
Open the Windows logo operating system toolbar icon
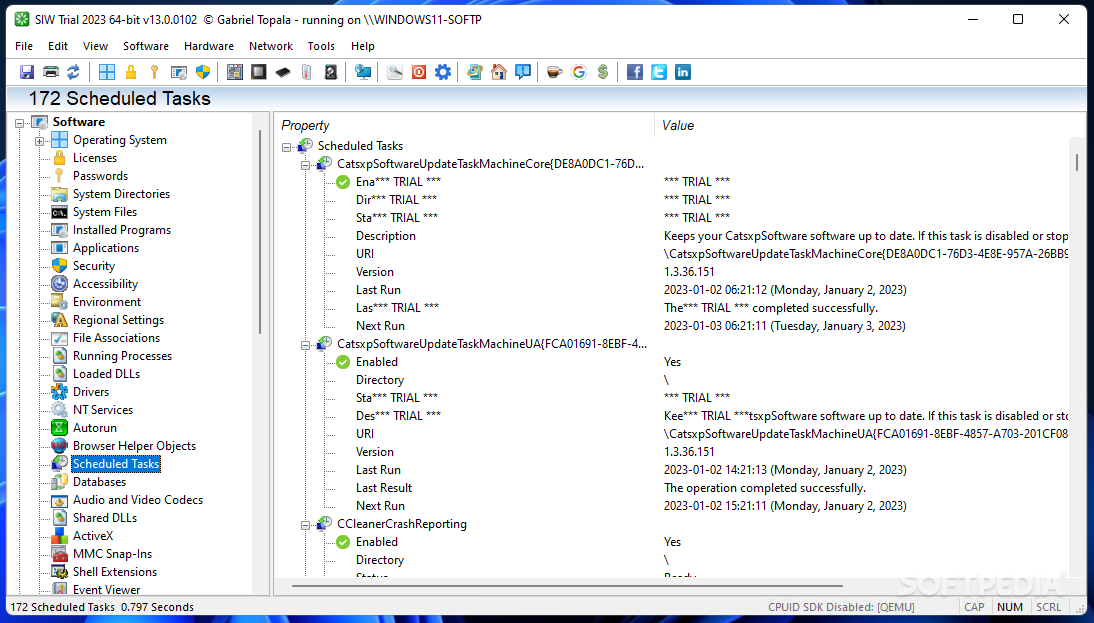click(x=107, y=72)
